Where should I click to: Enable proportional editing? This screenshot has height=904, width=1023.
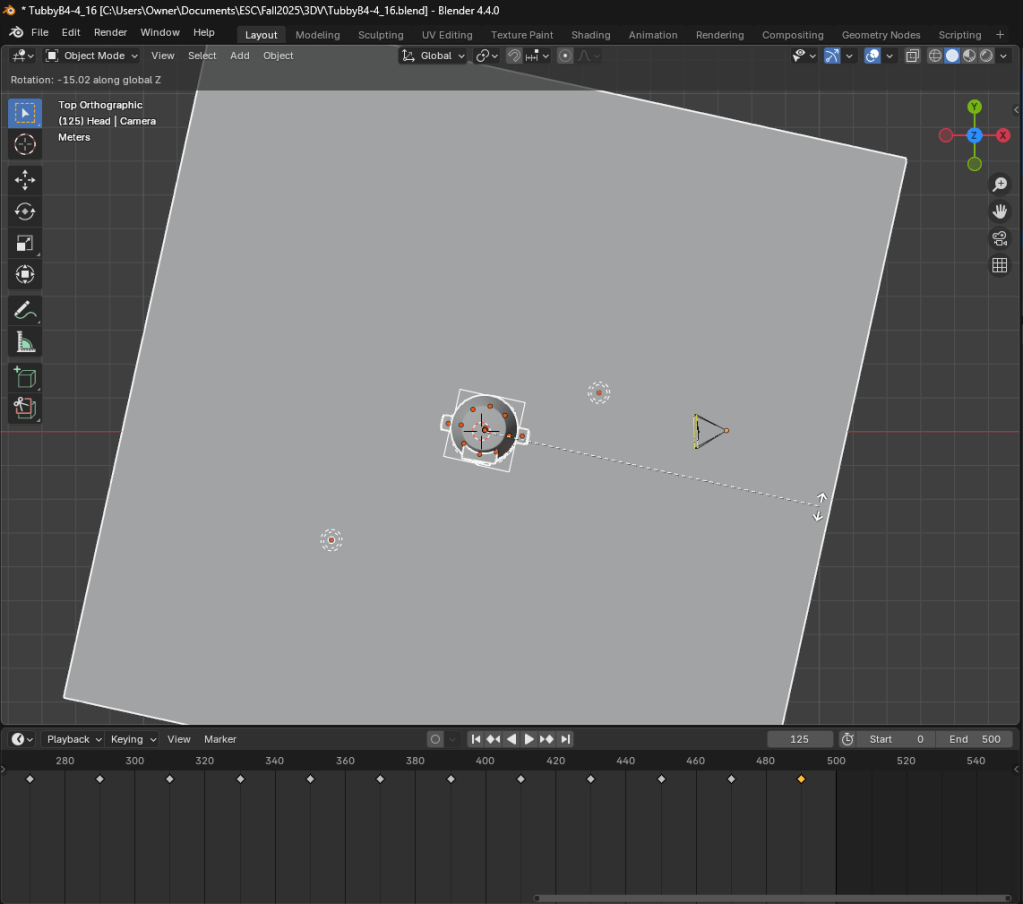click(x=565, y=56)
